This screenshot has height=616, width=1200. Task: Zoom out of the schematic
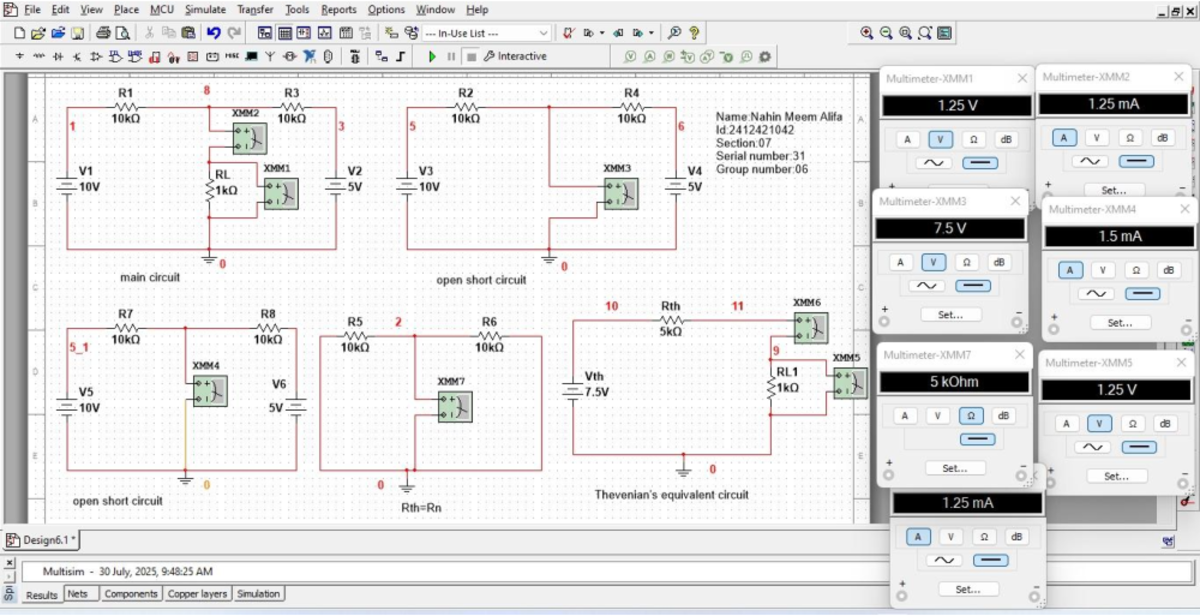point(886,33)
